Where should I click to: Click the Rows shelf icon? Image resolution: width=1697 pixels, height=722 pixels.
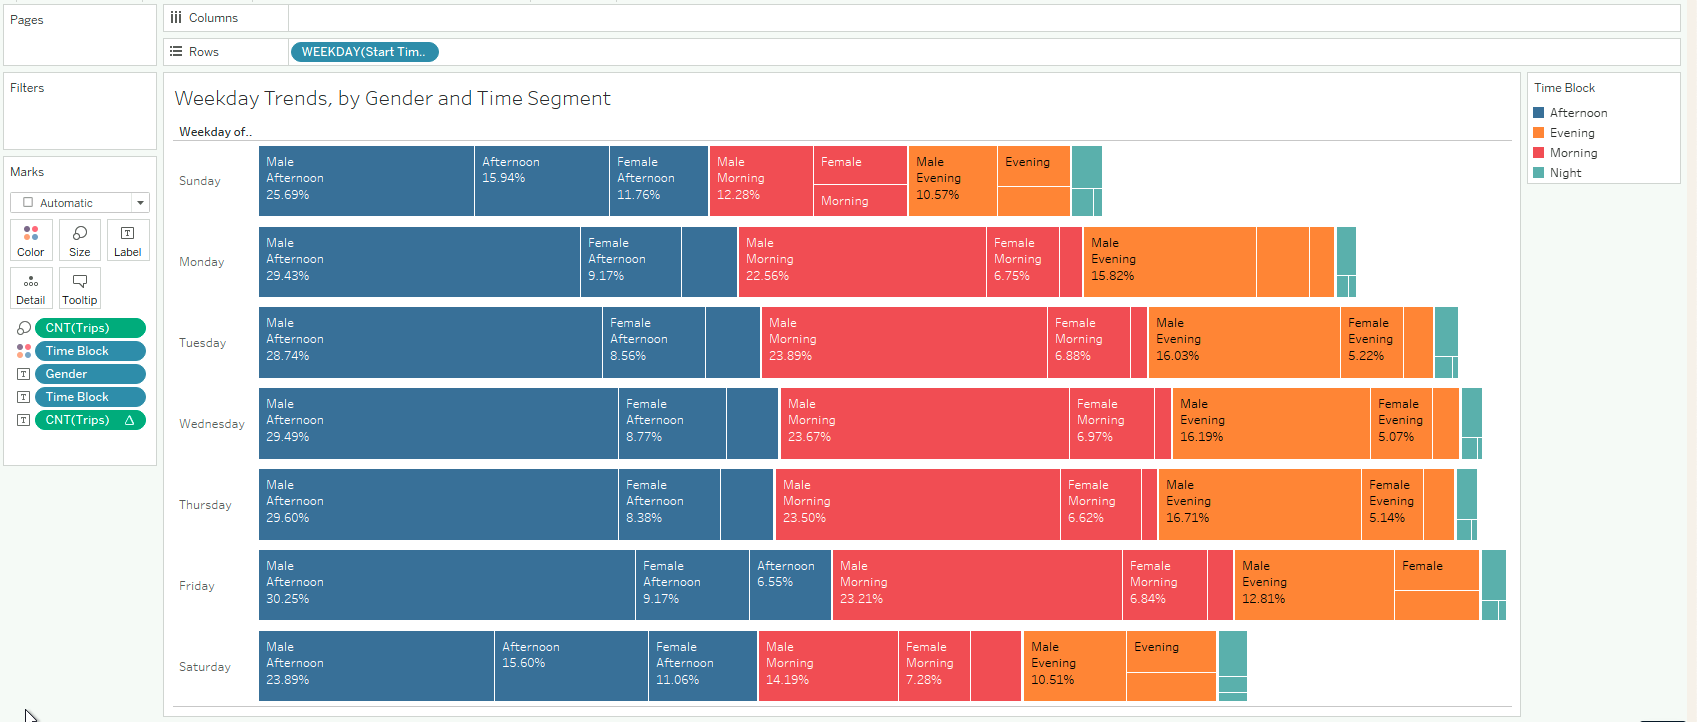176,52
